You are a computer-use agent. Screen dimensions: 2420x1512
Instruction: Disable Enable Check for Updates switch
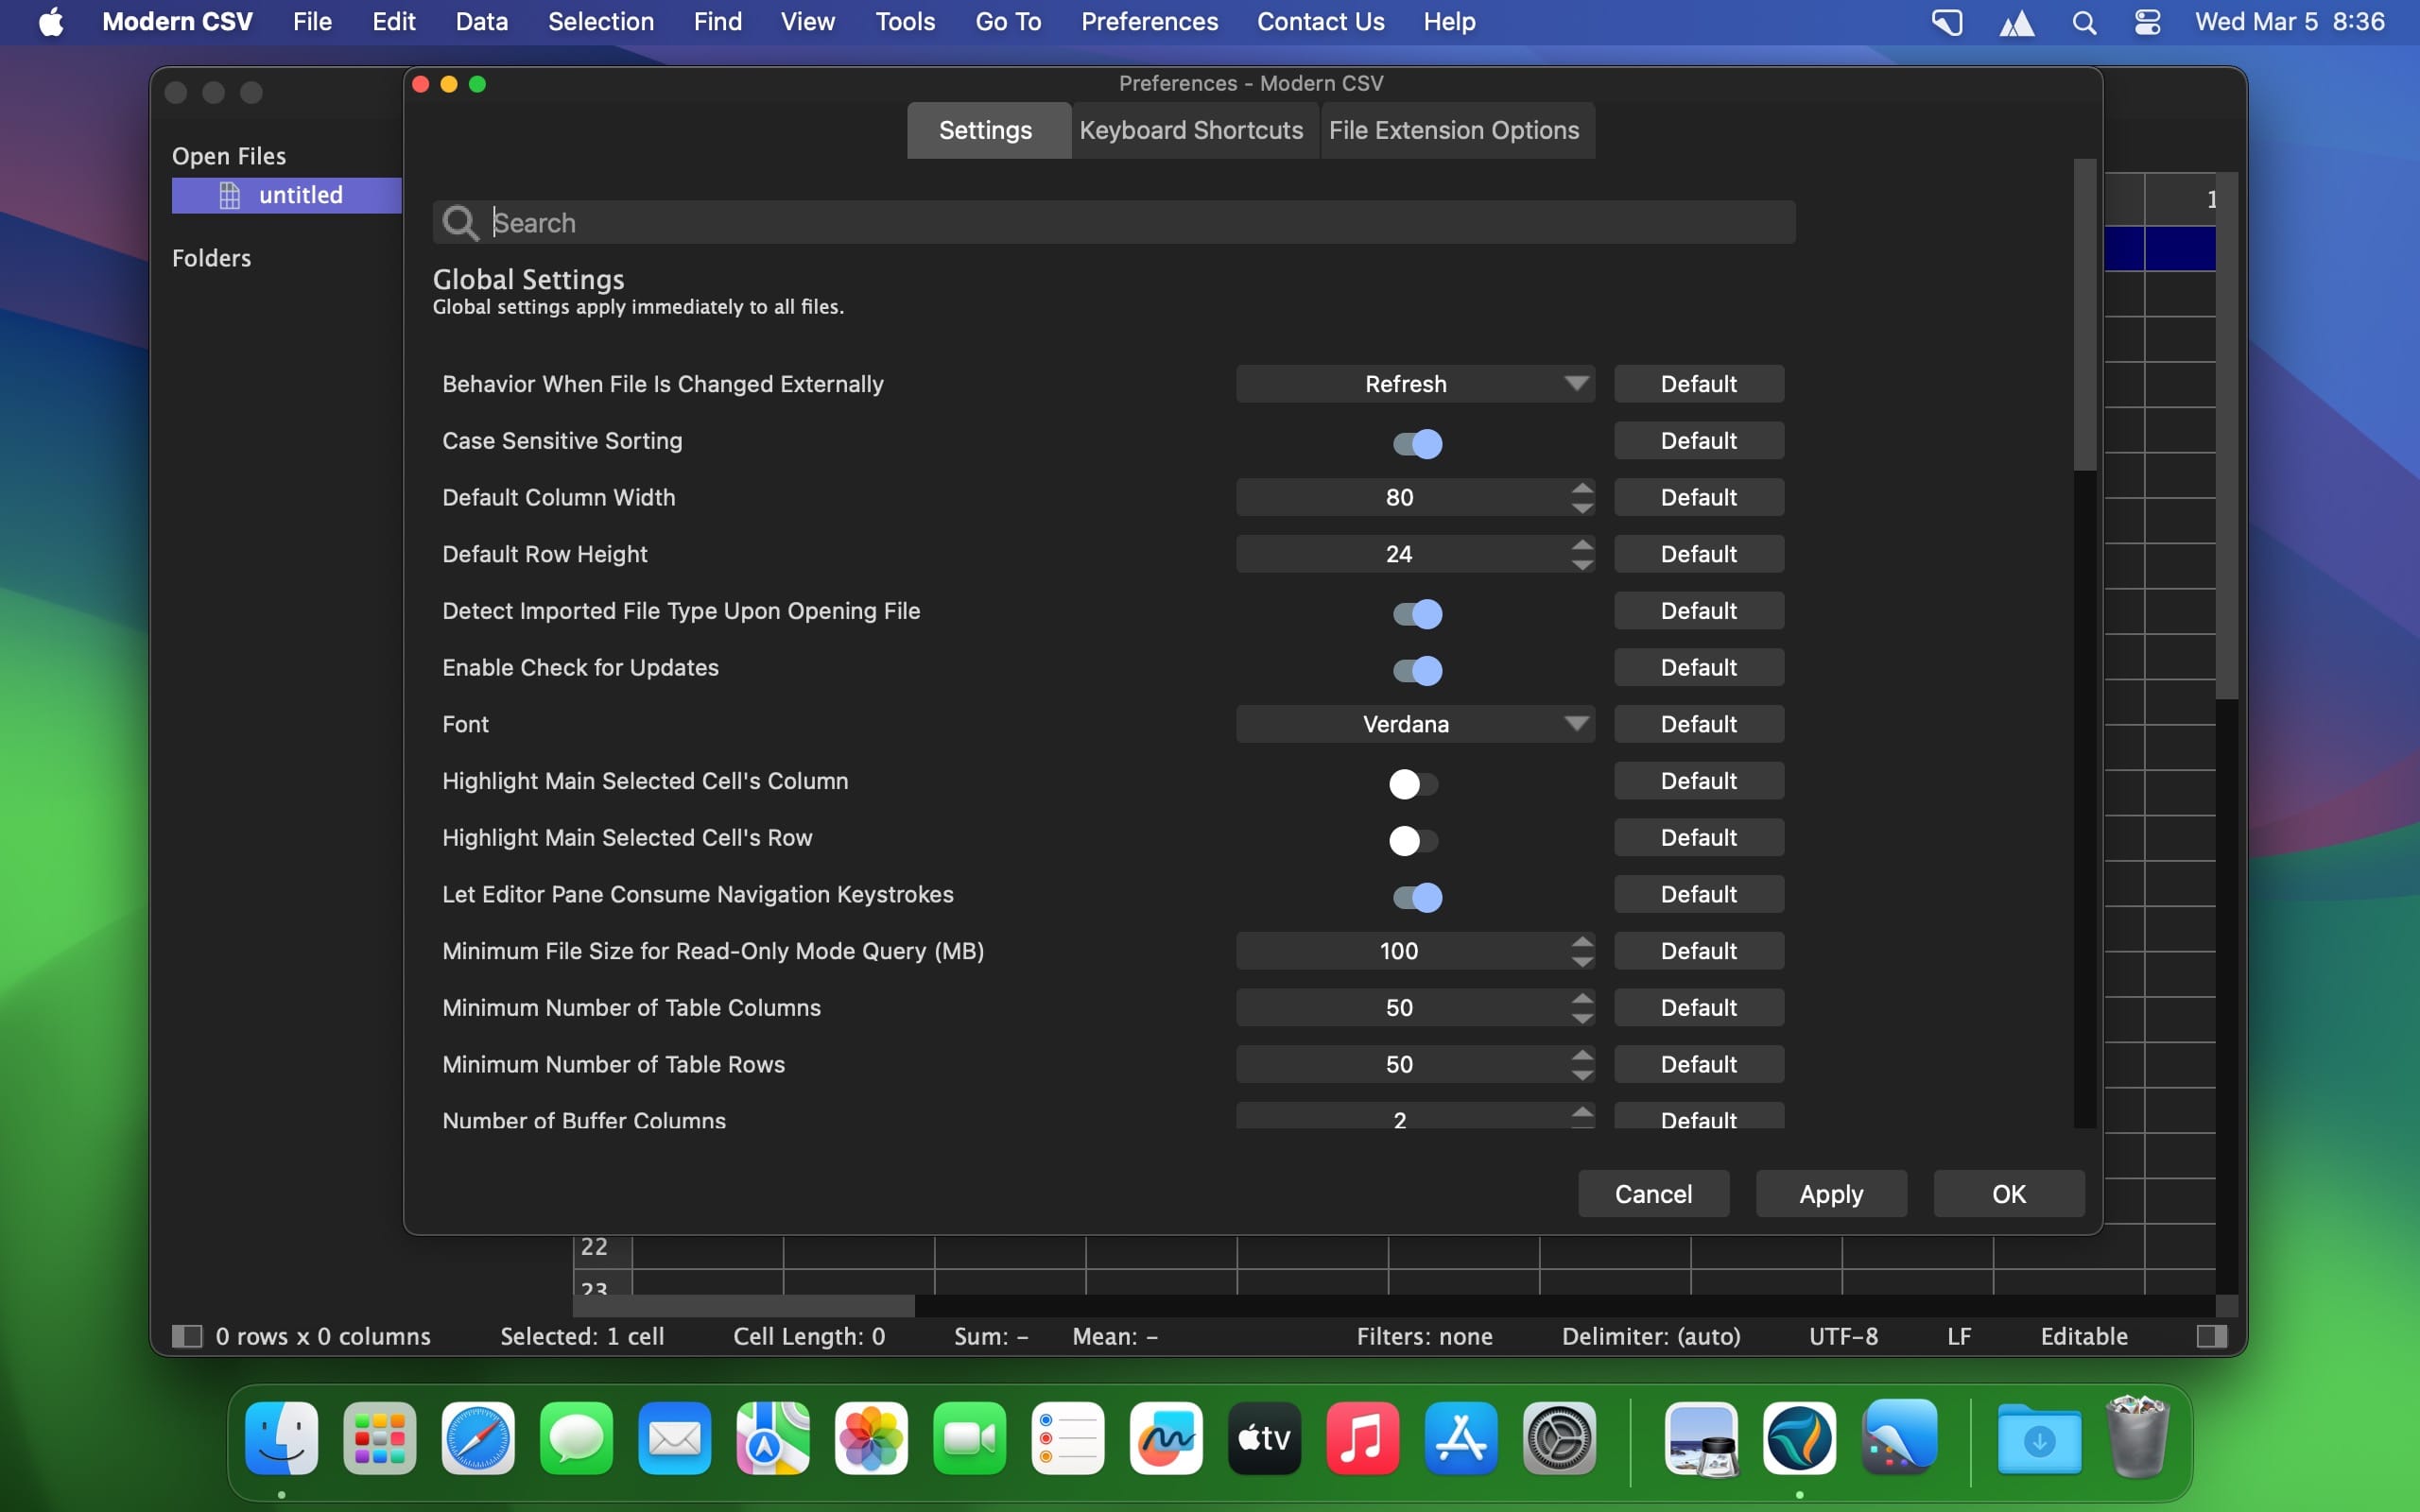1417,669
